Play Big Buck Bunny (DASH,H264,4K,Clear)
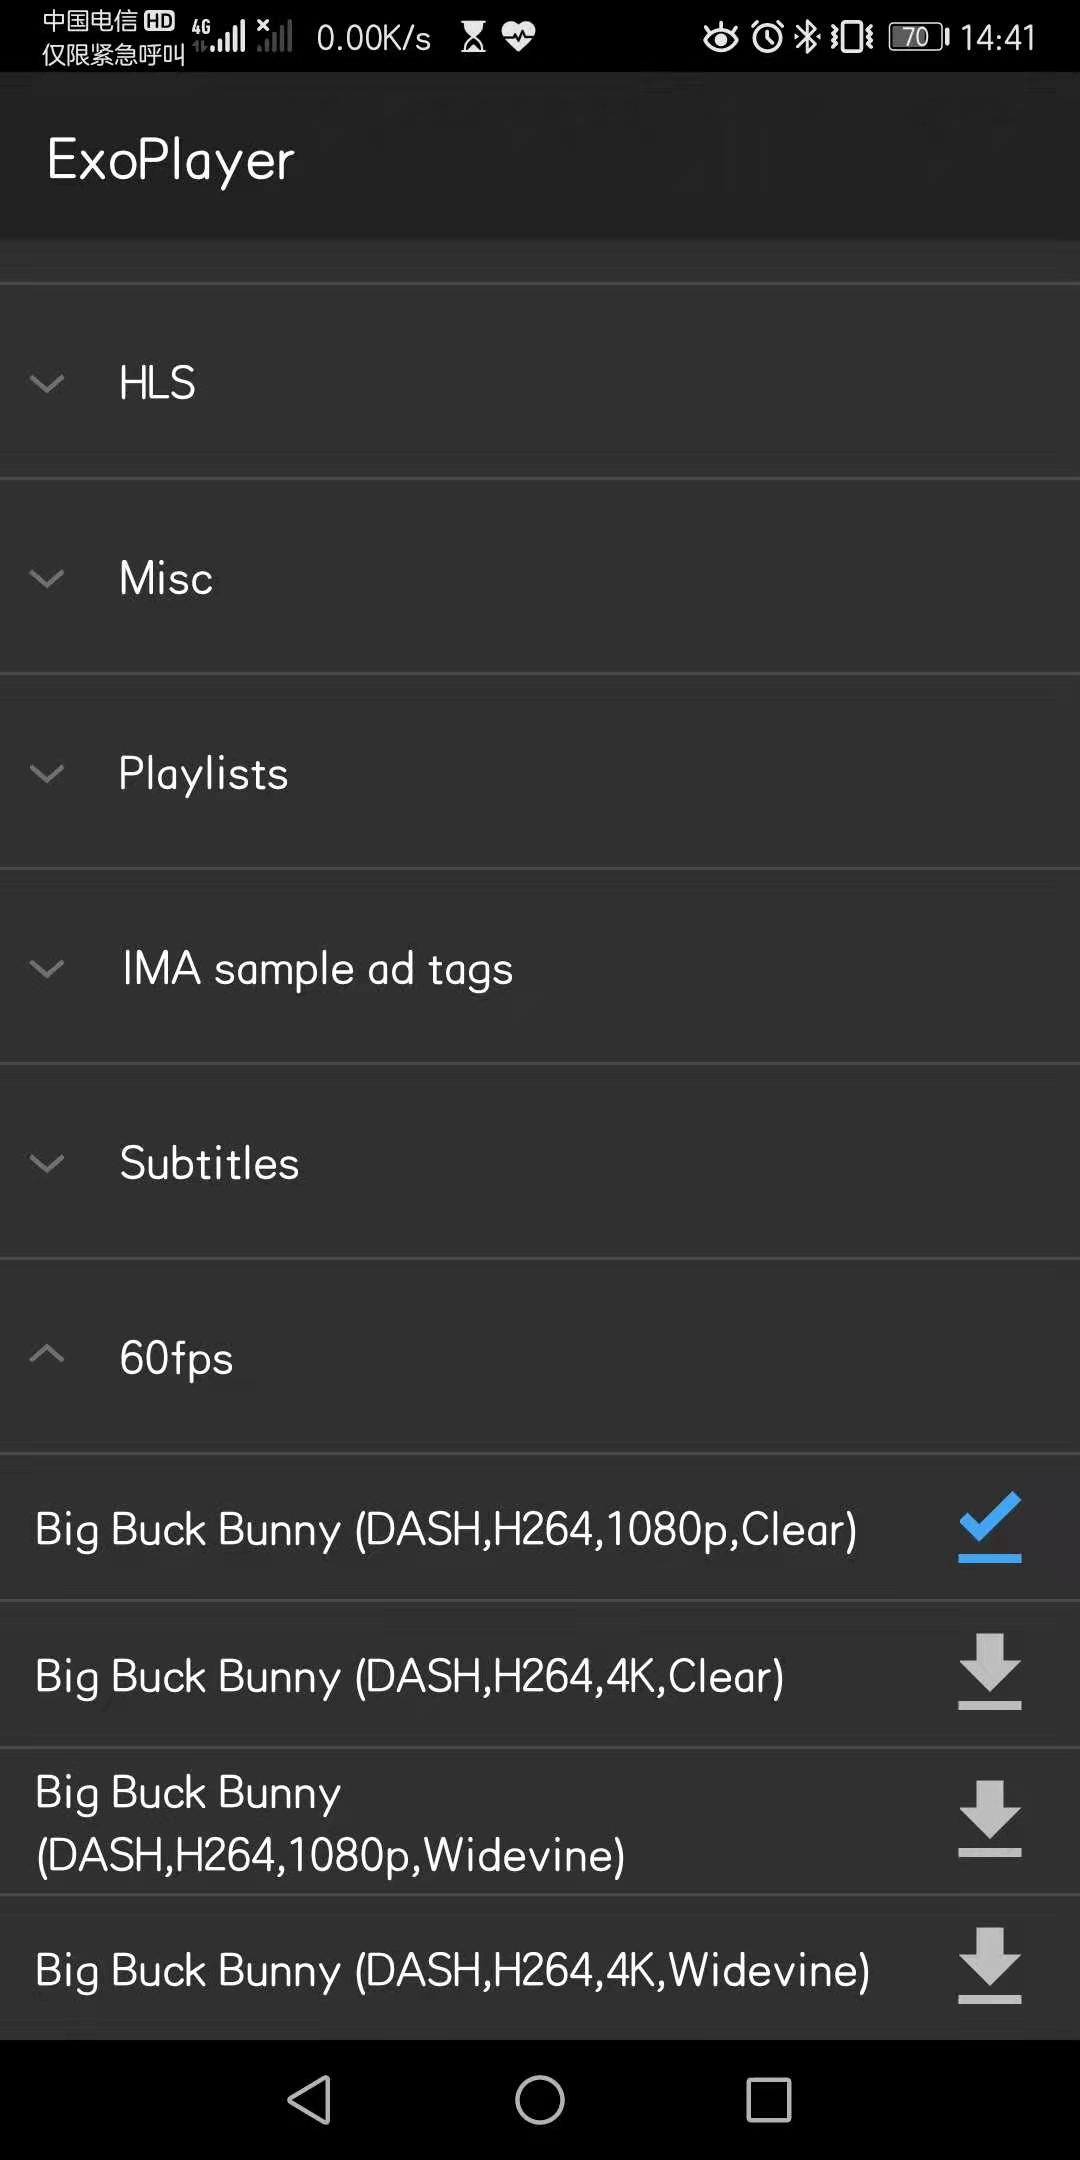Viewport: 1080px width, 2160px height. tap(408, 1676)
